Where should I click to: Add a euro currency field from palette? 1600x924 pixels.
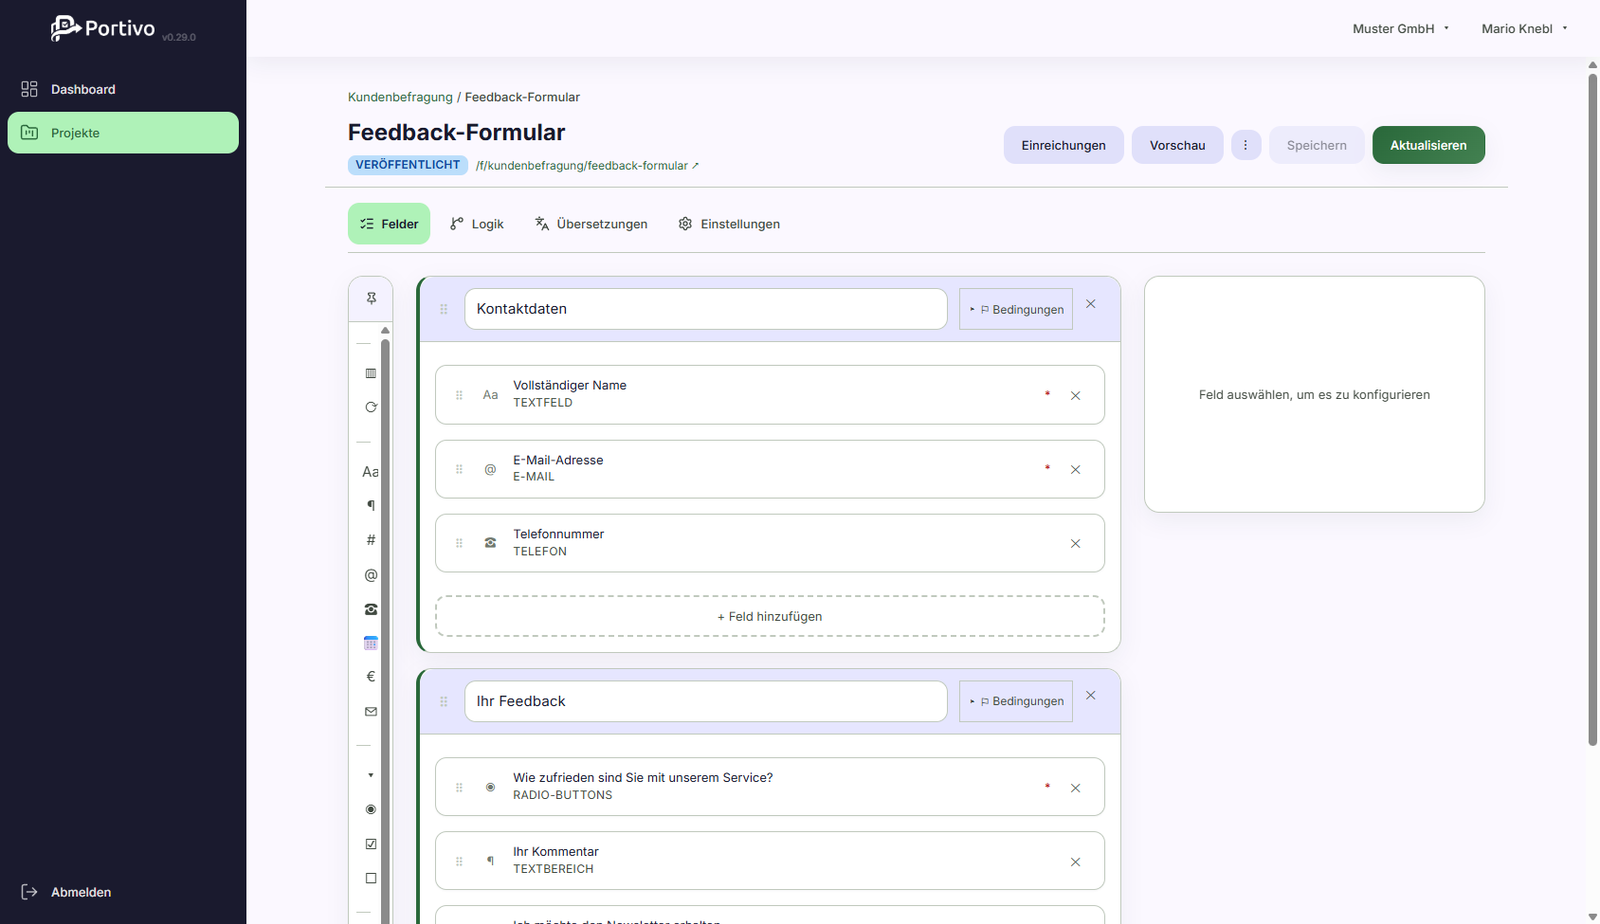[371, 677]
